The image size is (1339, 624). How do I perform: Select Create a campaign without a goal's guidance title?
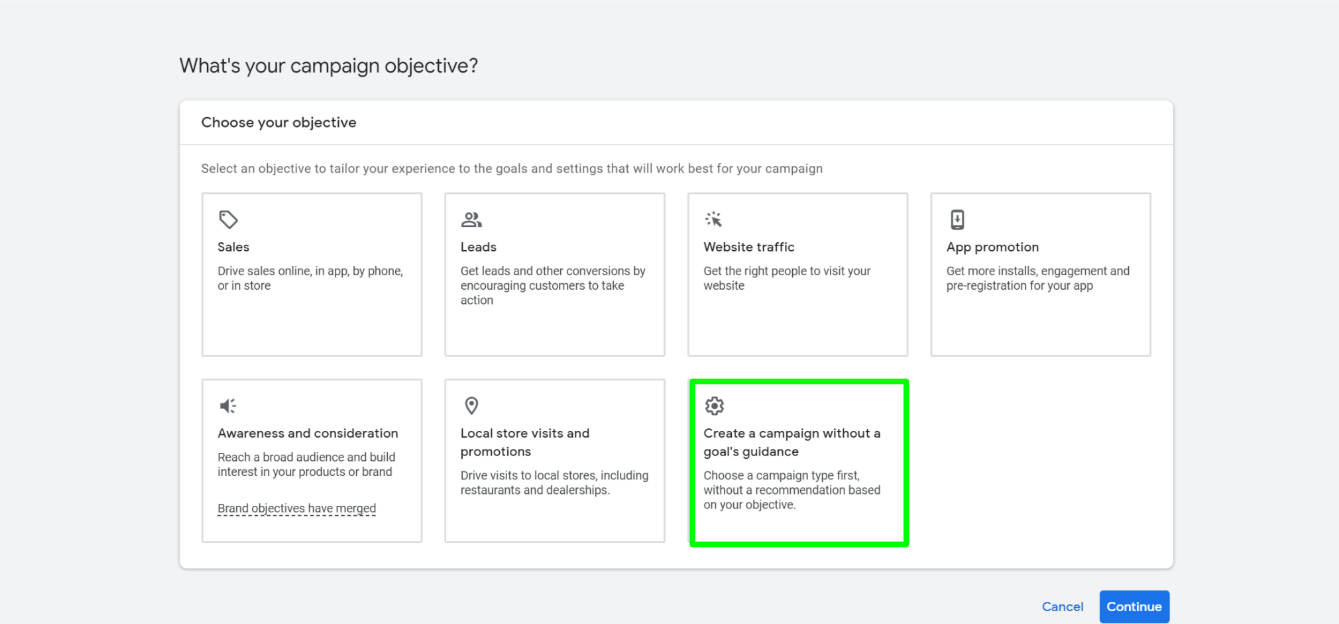point(792,442)
